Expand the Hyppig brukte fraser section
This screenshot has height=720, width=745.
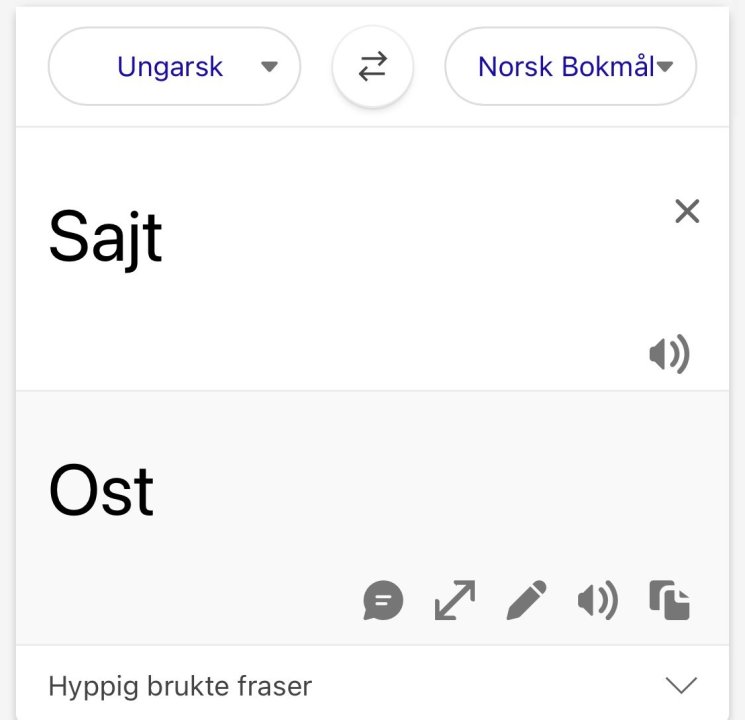pyautogui.click(x=181, y=686)
